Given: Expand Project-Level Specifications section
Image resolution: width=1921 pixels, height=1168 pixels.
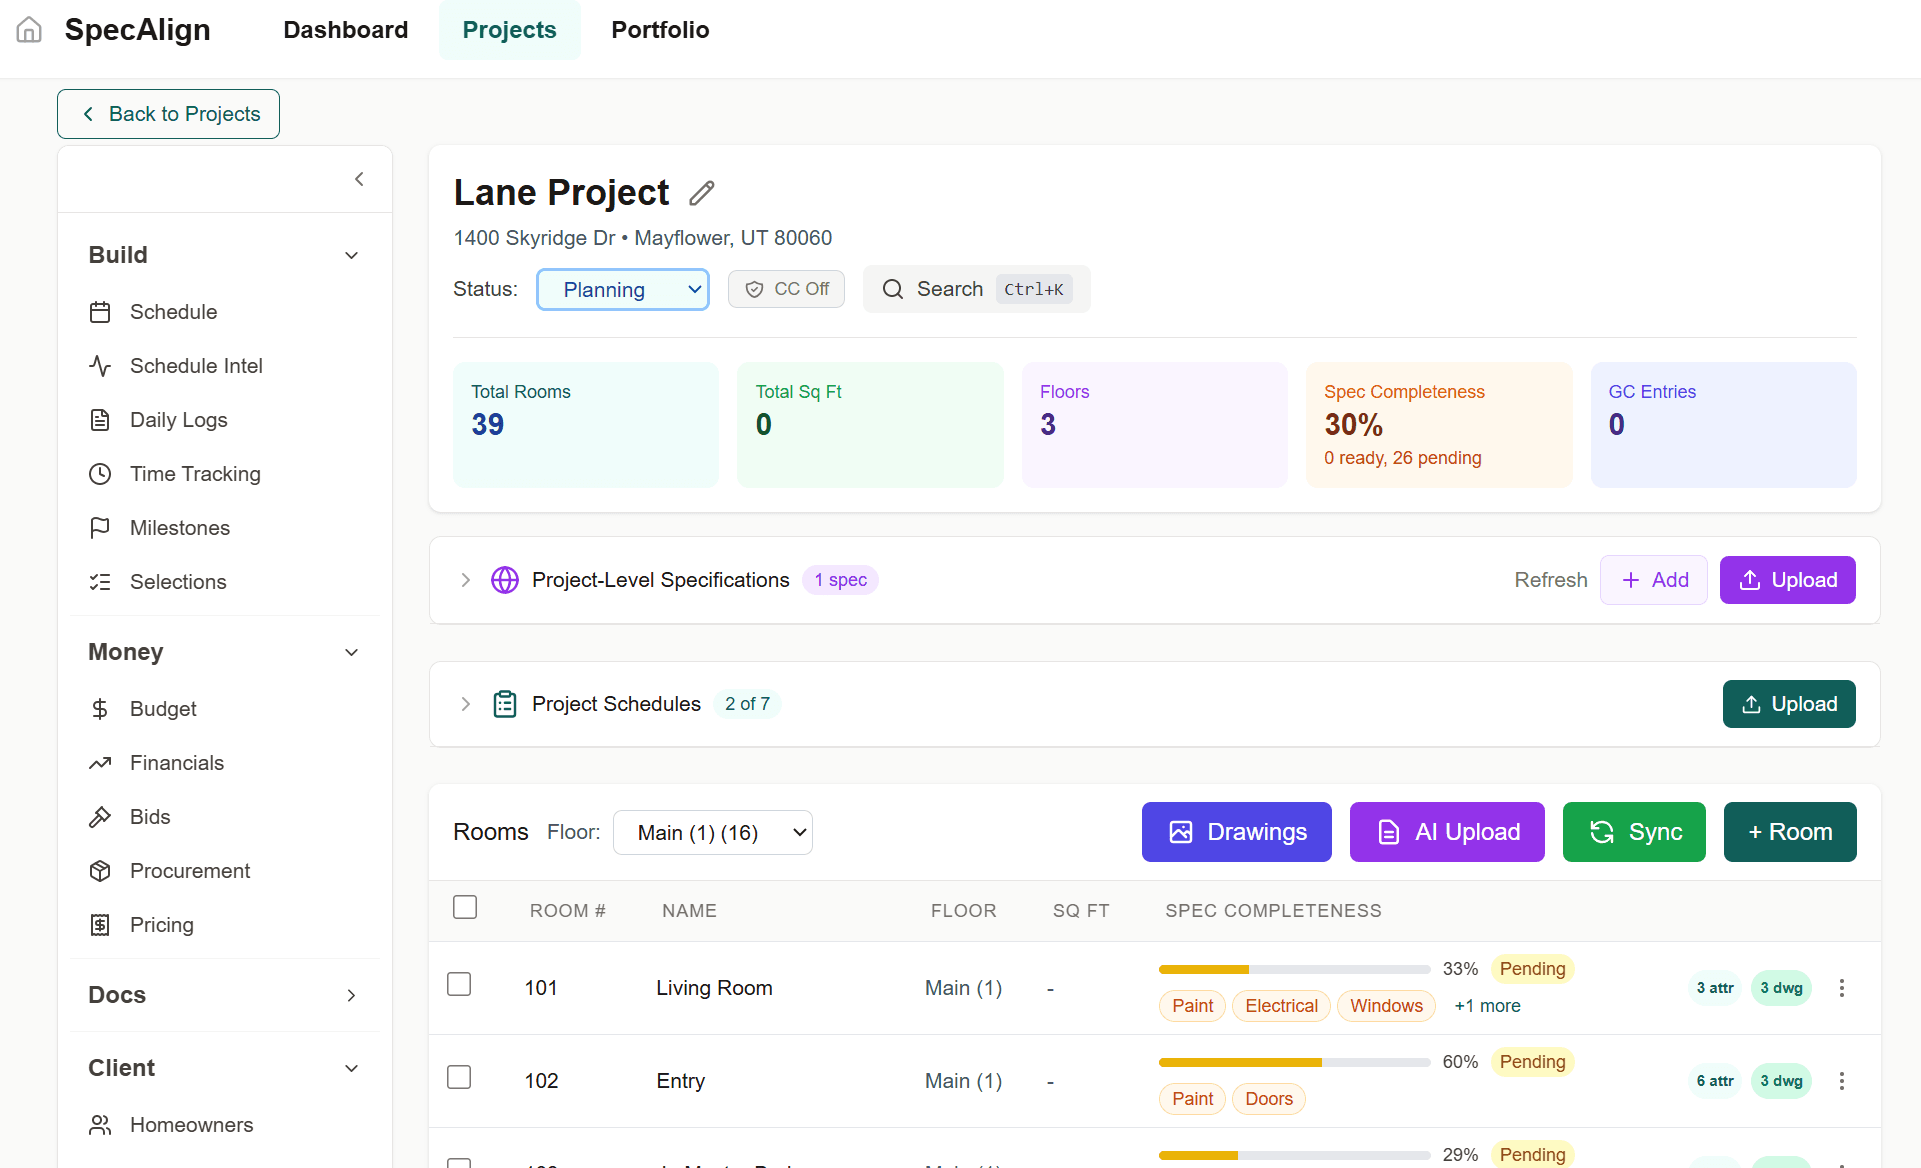Looking at the screenshot, I should coord(464,580).
